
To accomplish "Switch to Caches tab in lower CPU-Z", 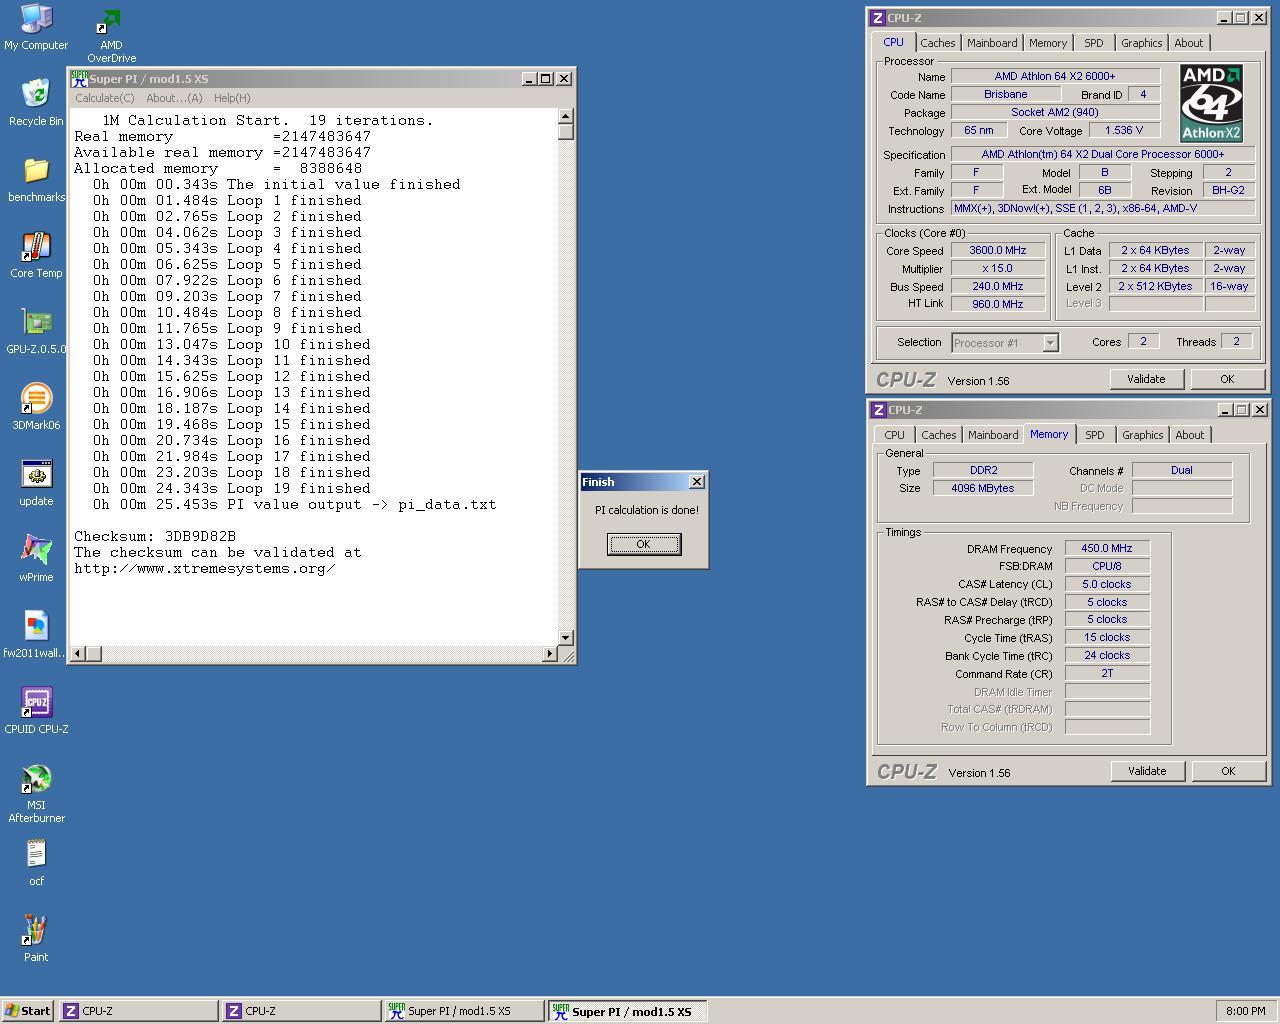I will click(939, 435).
